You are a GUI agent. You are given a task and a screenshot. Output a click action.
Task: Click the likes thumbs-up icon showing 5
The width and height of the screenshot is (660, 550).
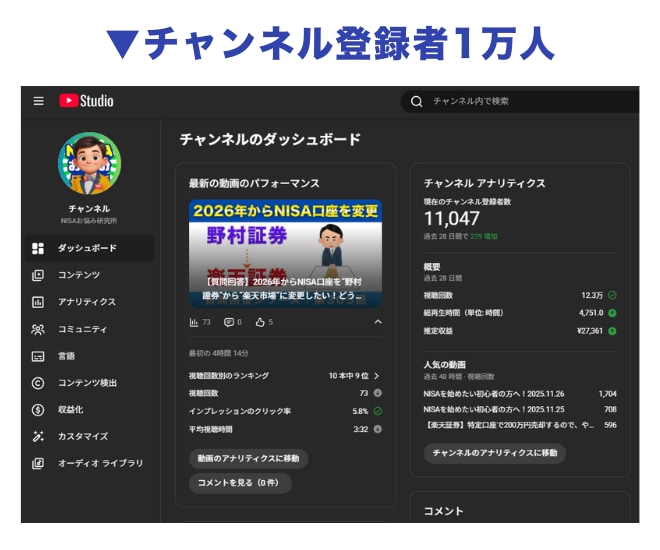click(260, 322)
